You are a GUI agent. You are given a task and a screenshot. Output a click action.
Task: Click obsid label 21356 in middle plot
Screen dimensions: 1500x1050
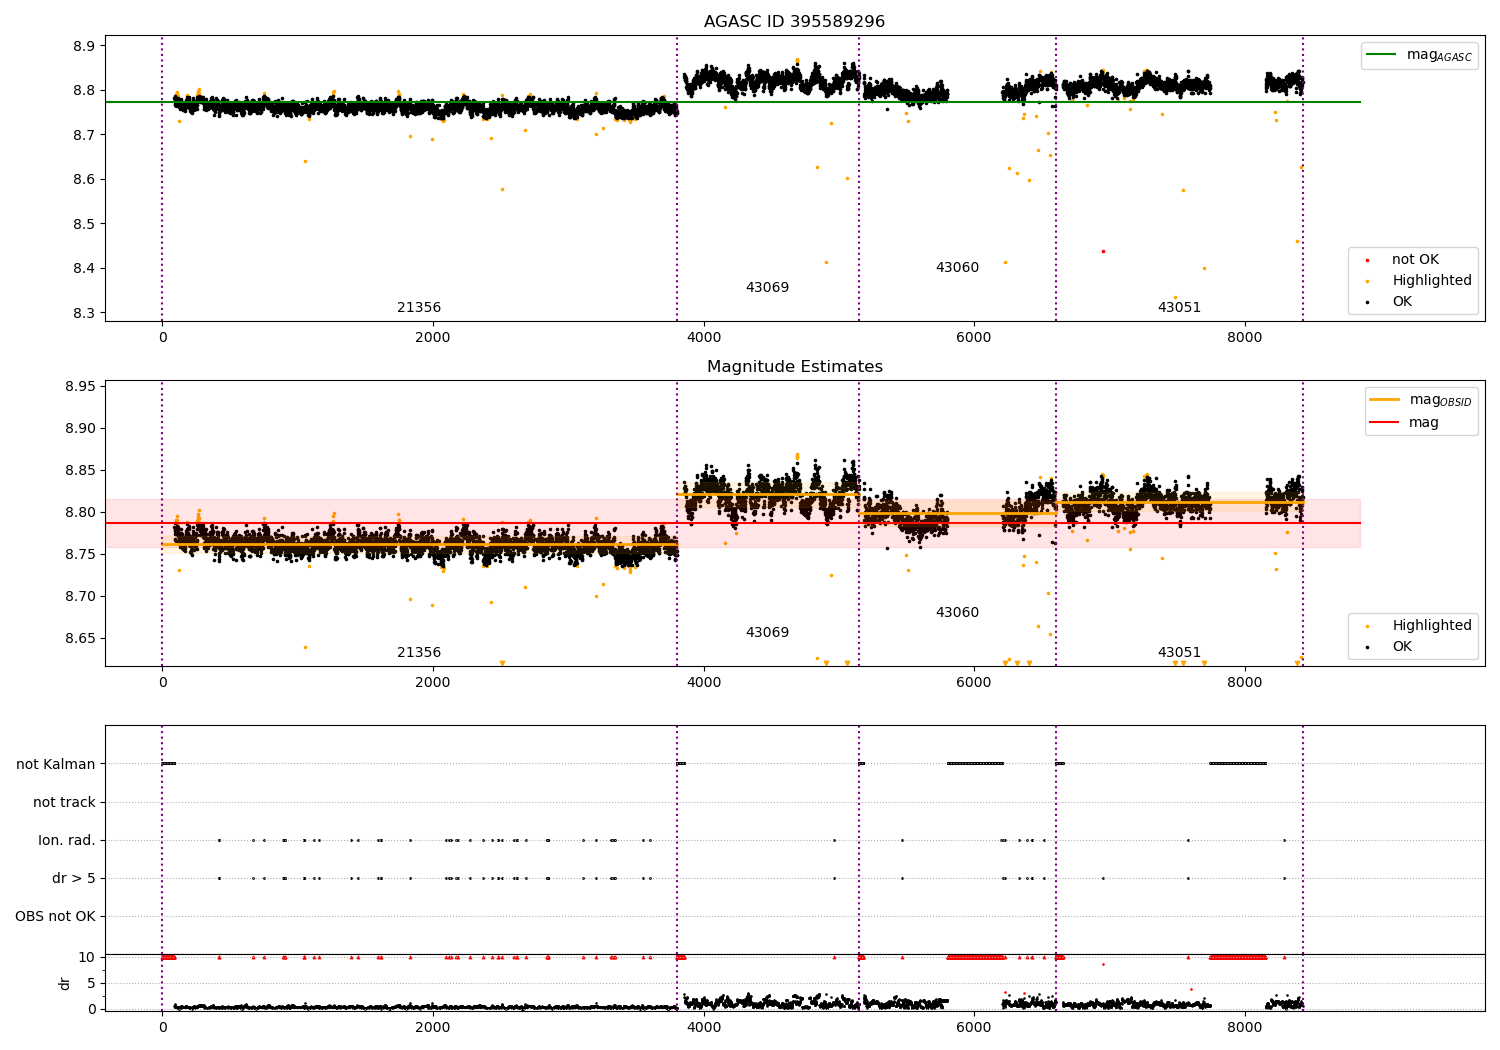point(419,653)
